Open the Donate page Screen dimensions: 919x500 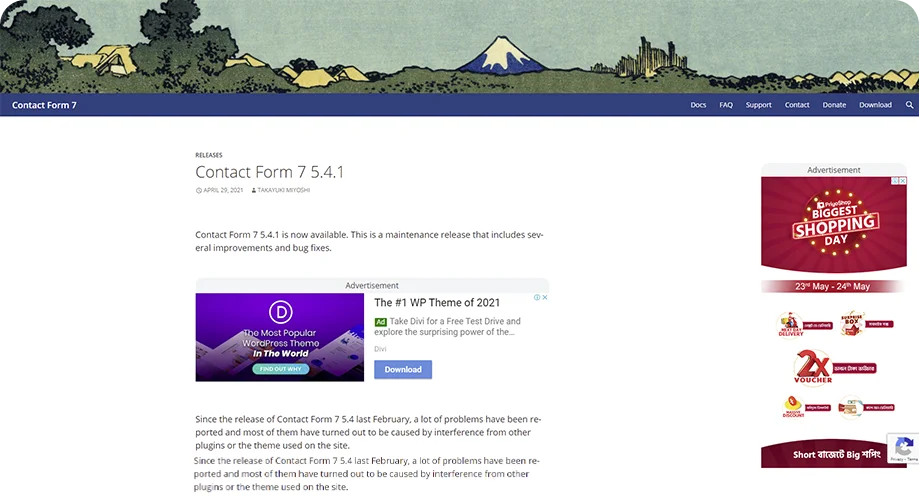[834, 105]
